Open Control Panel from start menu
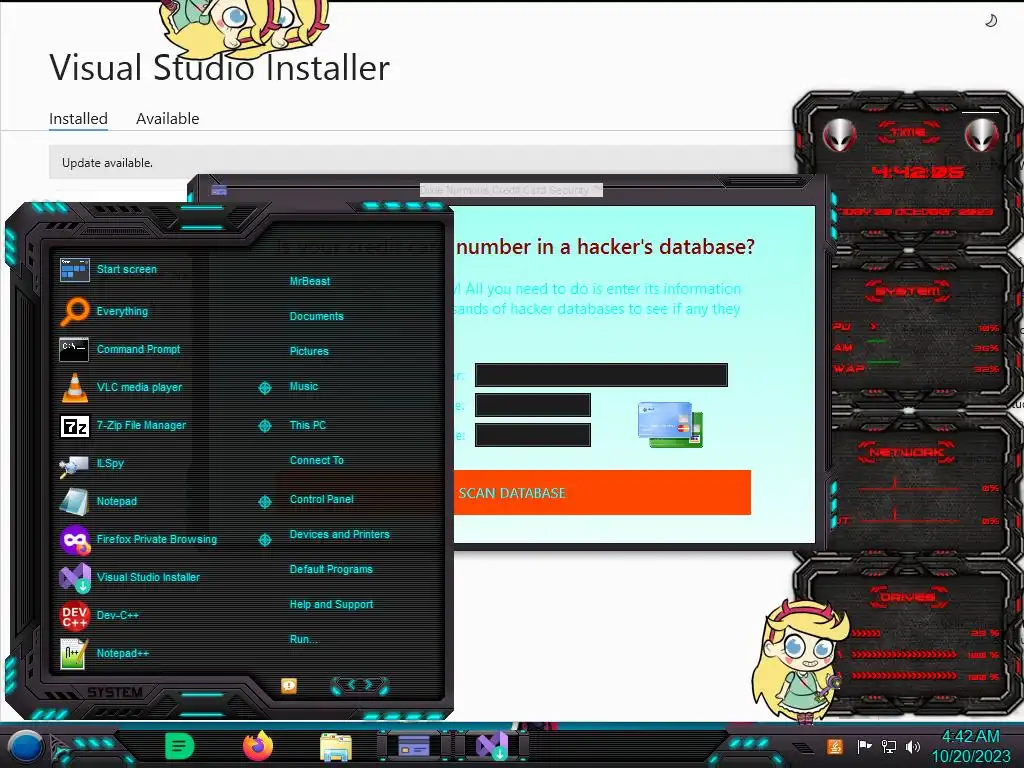This screenshot has height=768, width=1024. coord(321,499)
